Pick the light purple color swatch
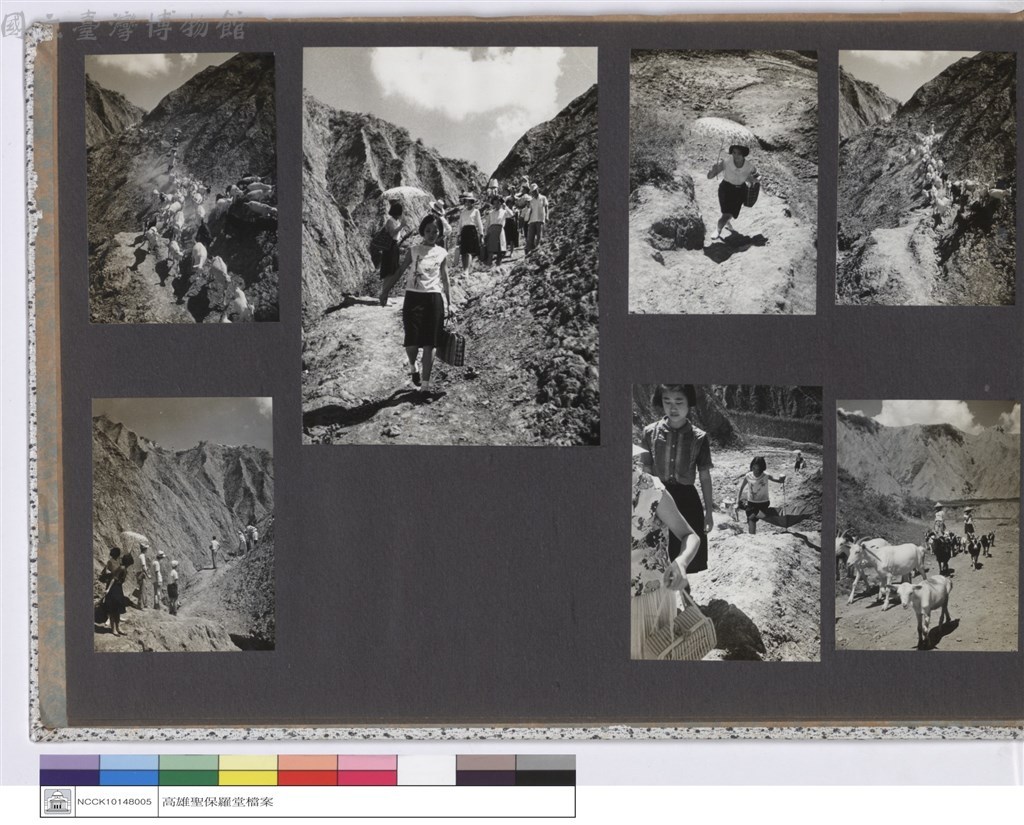This screenshot has width=1024, height=825. pyautogui.click(x=69, y=762)
